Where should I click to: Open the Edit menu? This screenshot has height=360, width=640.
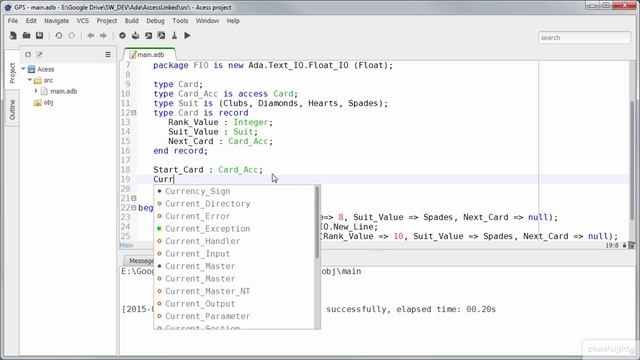(x=31, y=21)
